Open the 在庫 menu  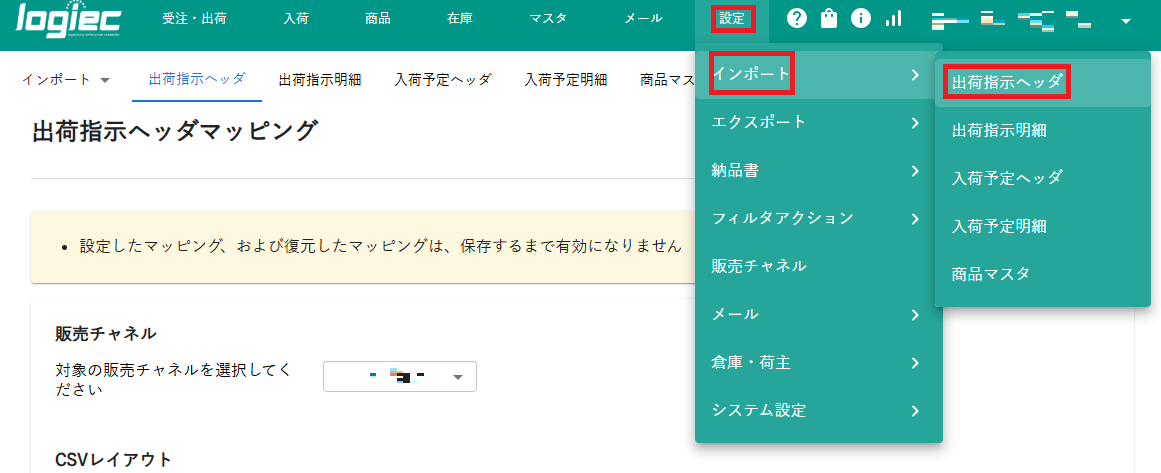pyautogui.click(x=460, y=19)
